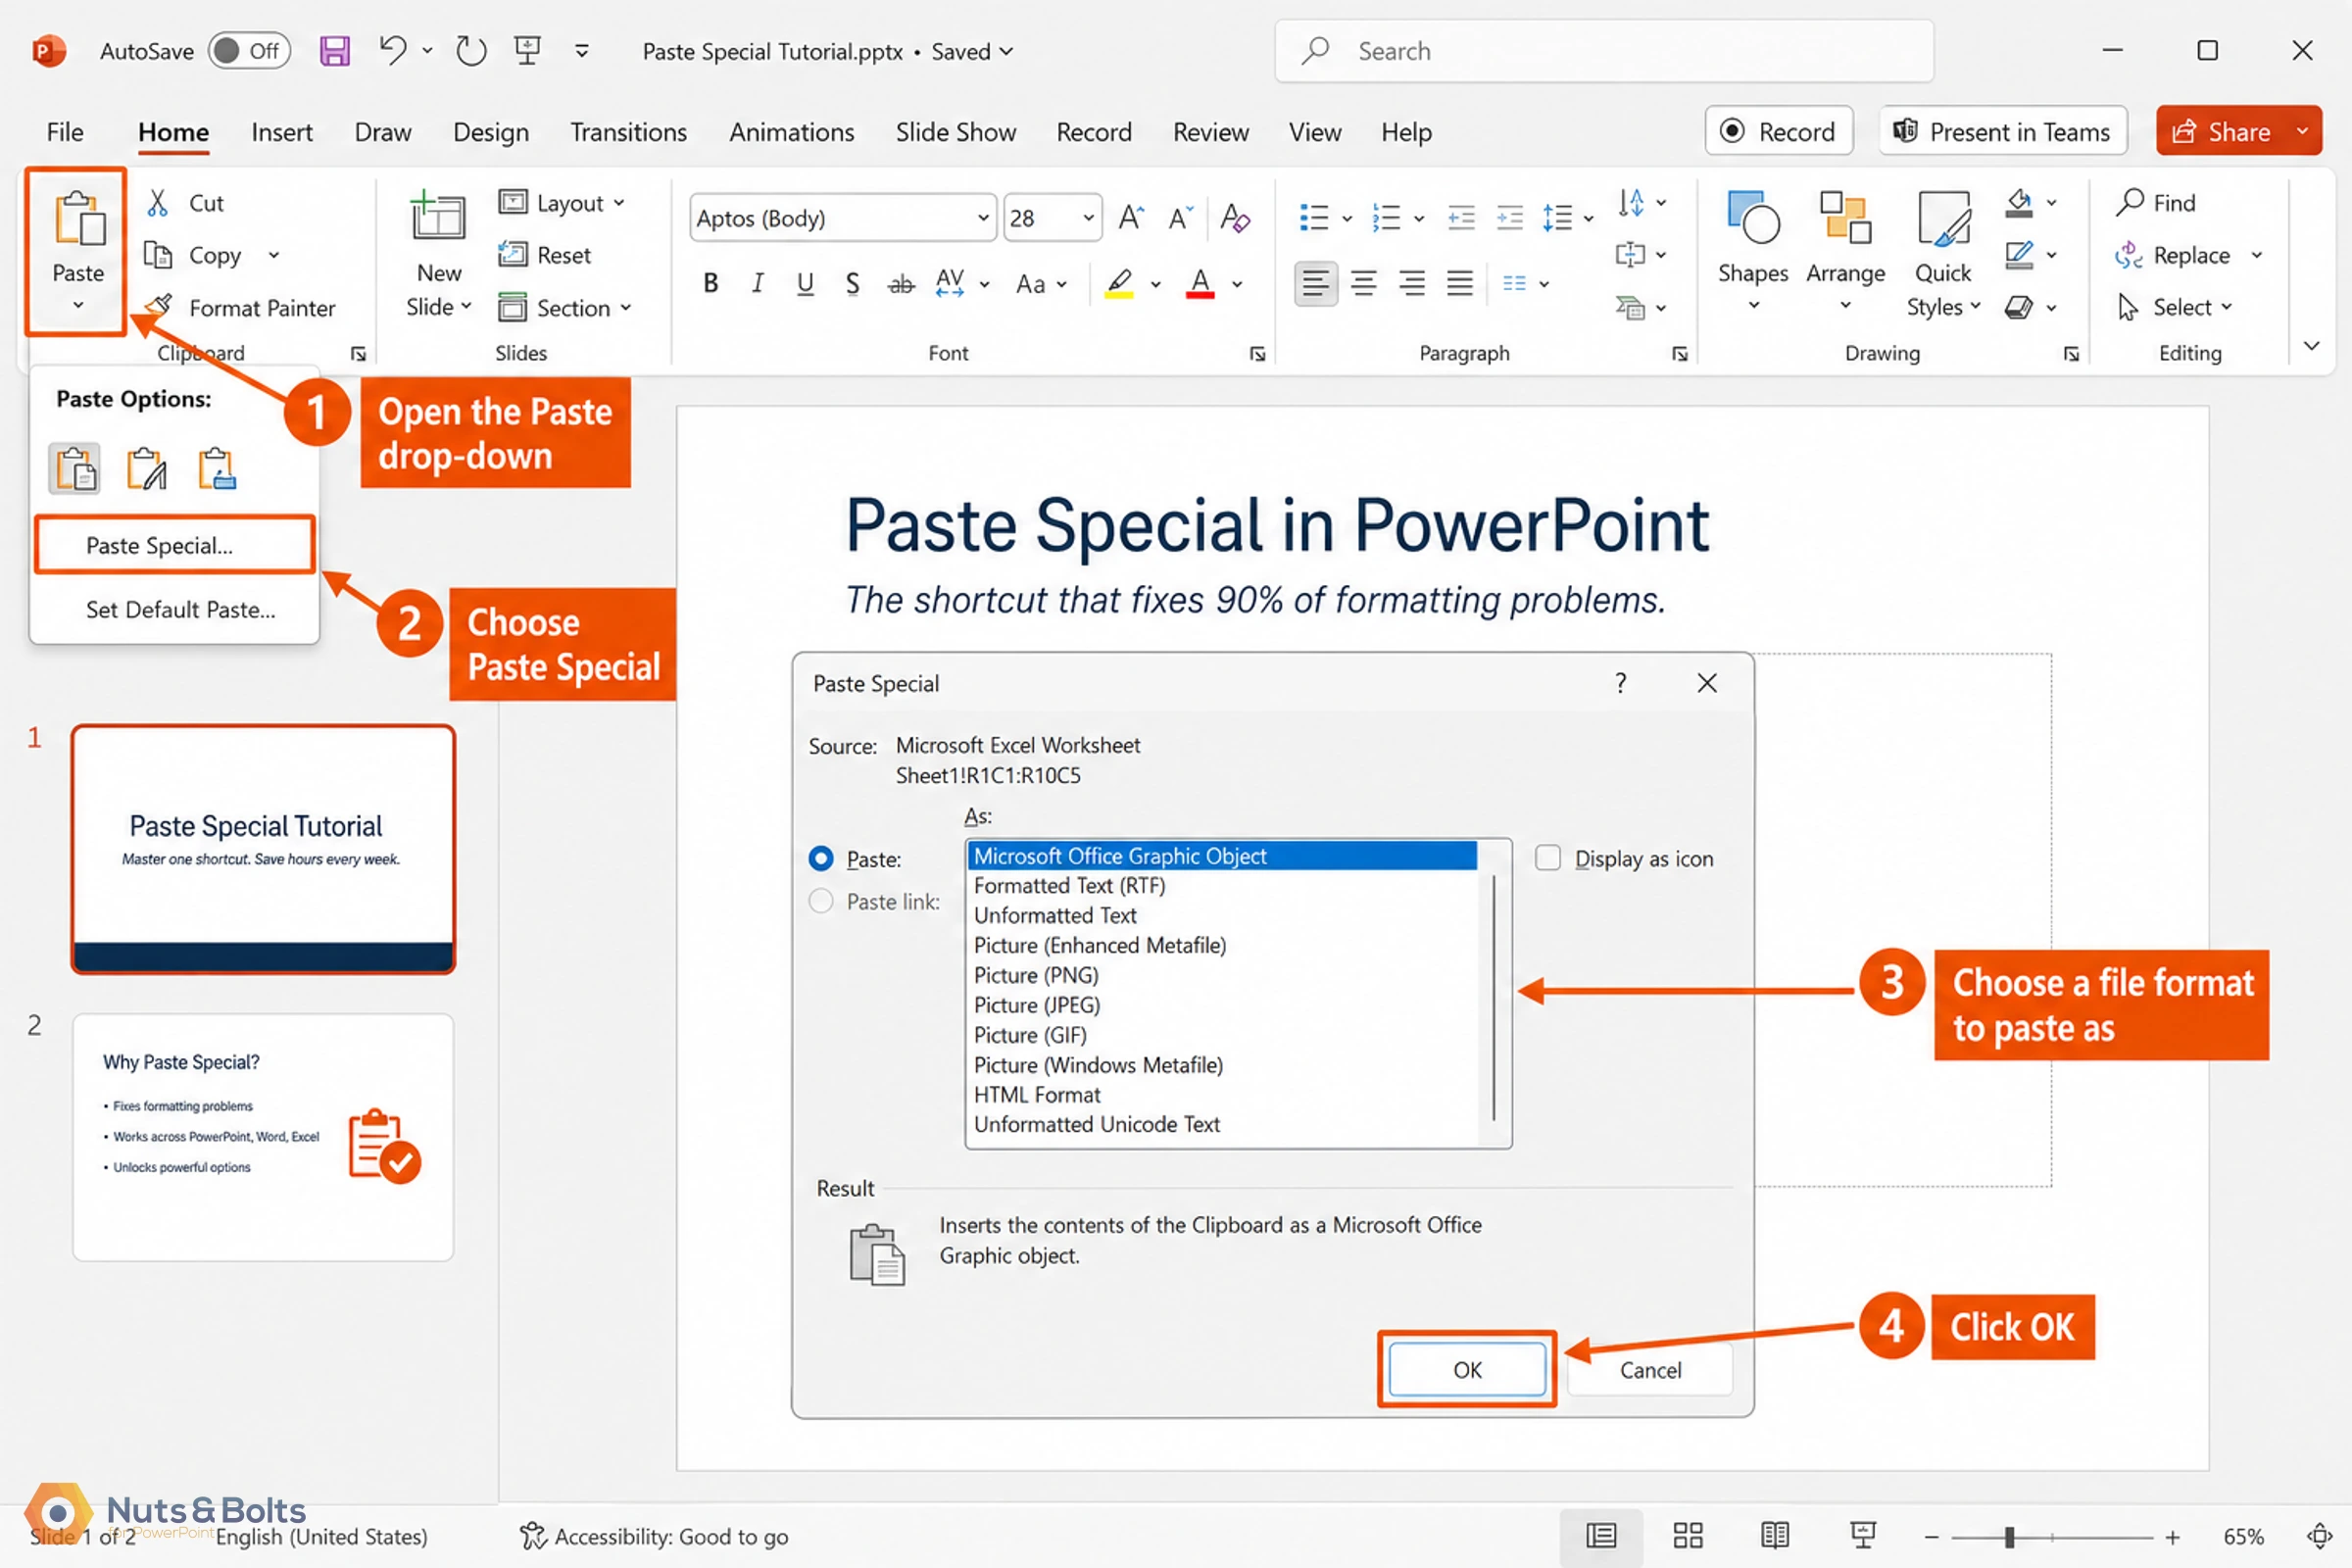
Task: Click the red font color button
Action: [1200, 284]
